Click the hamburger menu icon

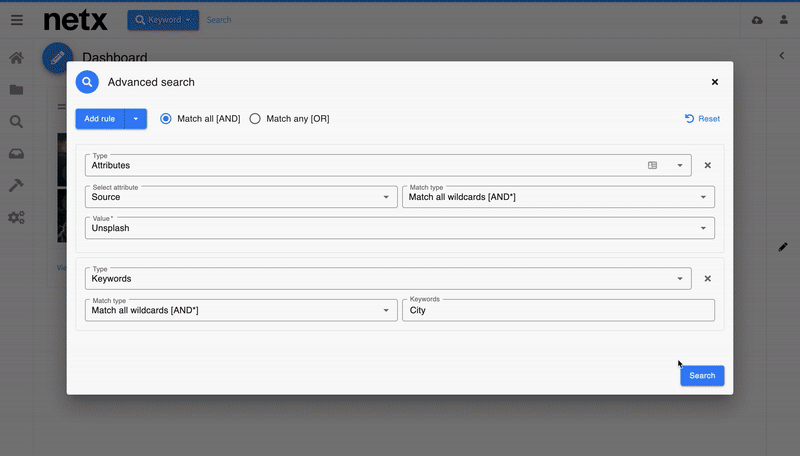click(x=16, y=20)
